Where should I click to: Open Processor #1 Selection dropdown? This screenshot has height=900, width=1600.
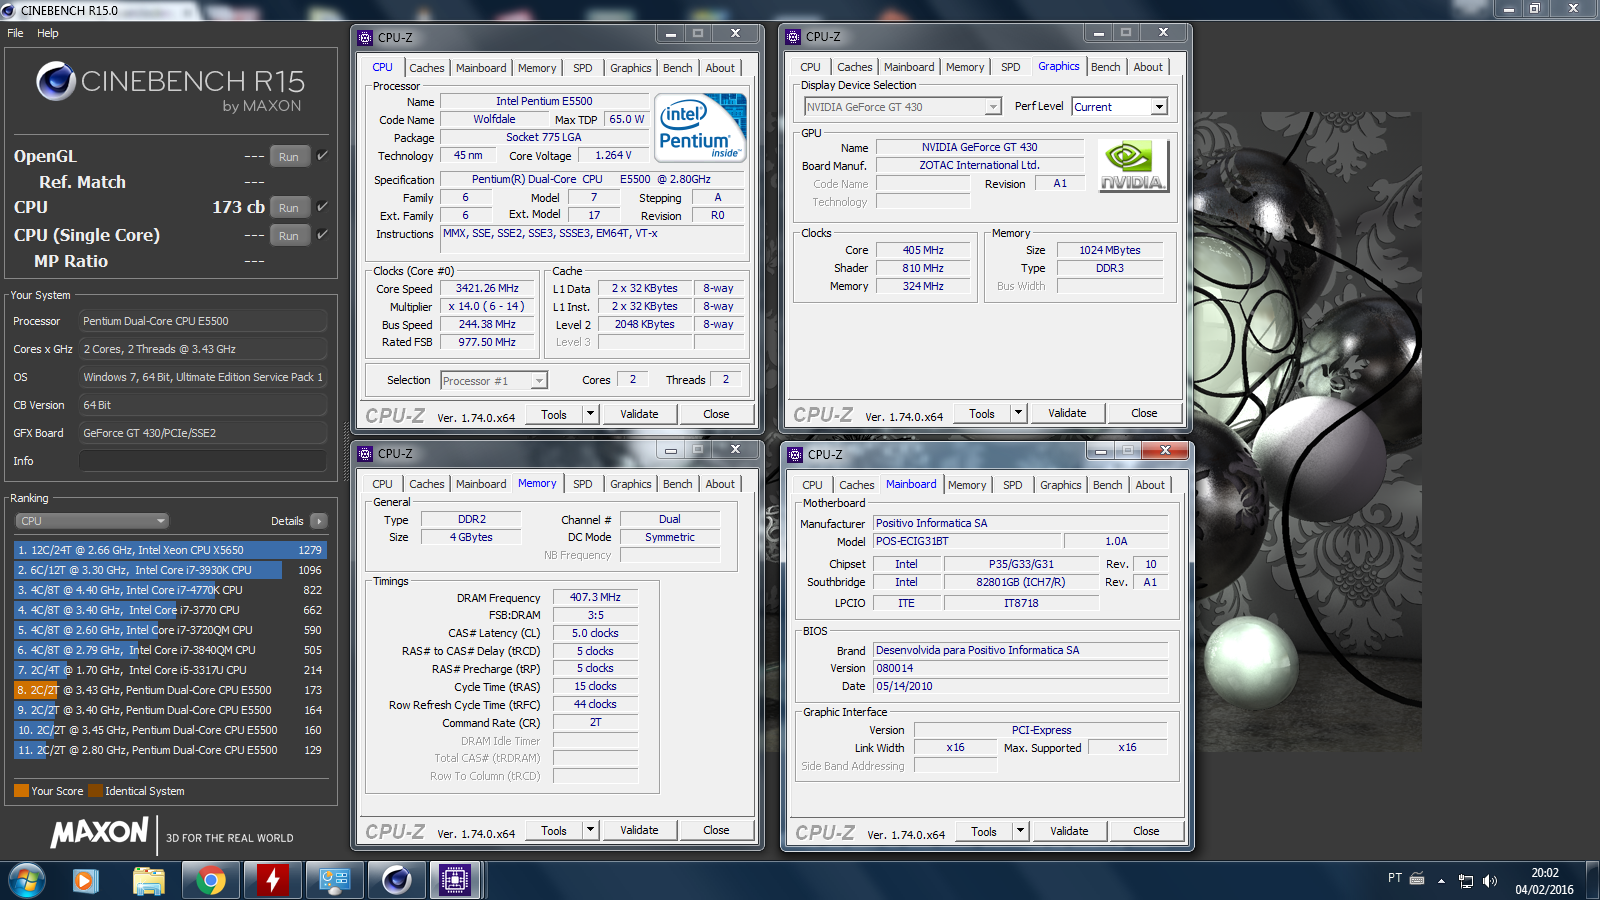[x=494, y=380]
